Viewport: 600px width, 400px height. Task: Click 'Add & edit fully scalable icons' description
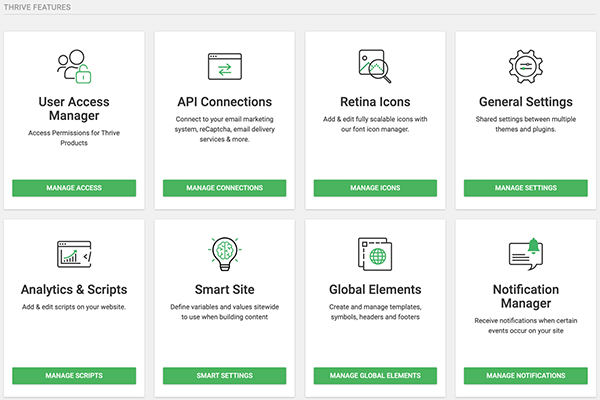375,124
